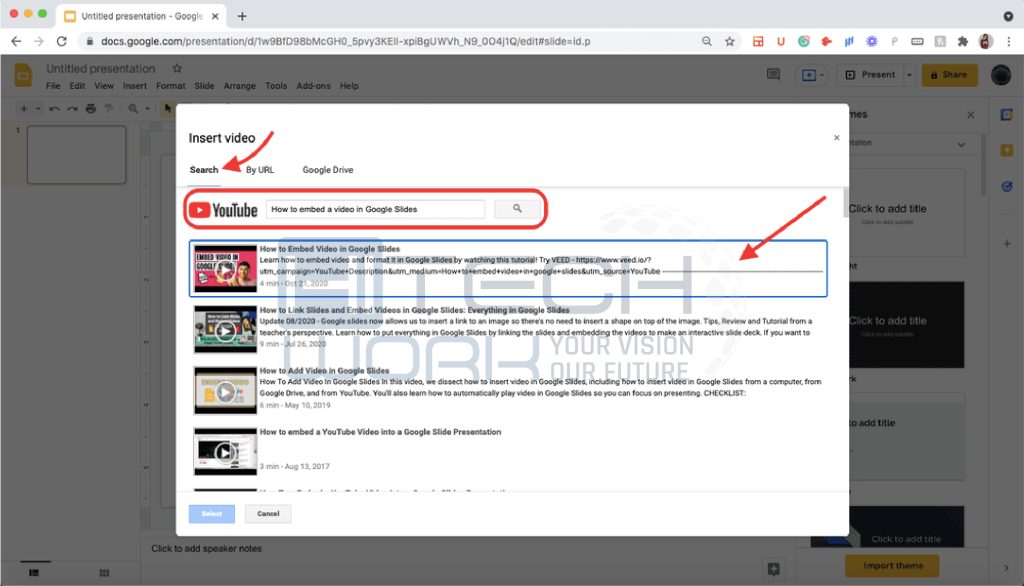
Task: Click Import theme button
Action: coord(893,566)
